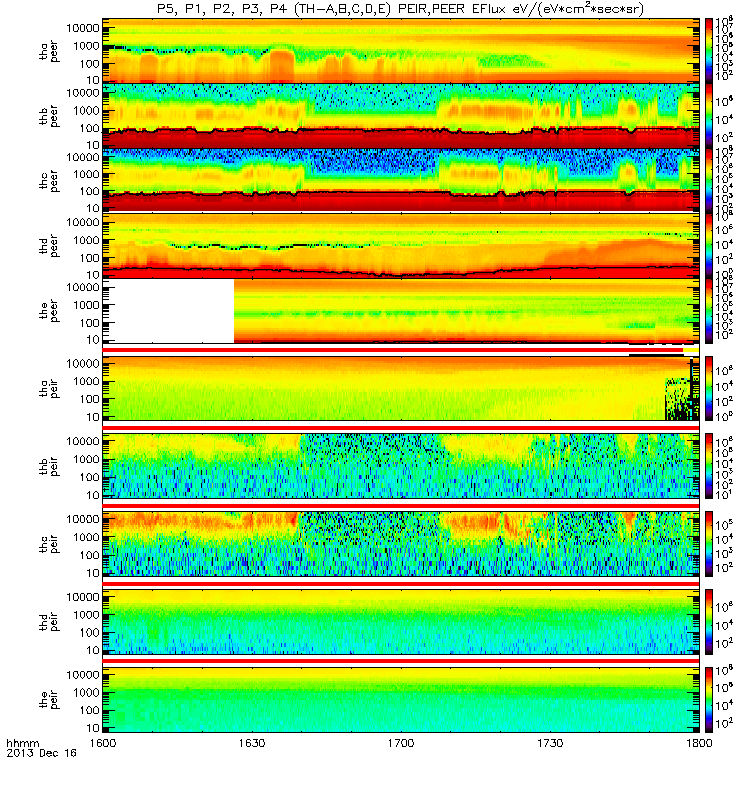Select the thb peer electron spectrogram panel

click(x=401, y=116)
